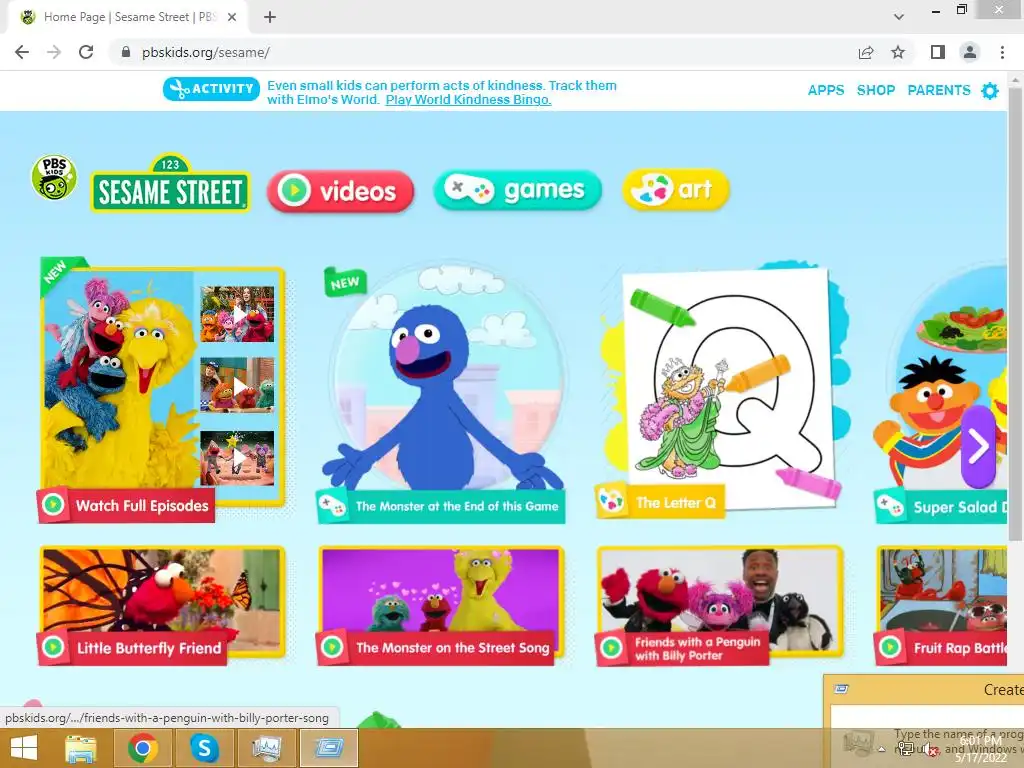Screen dimensions: 1024x768
Task: Play the Fruit Rap Battle video
Action: (x=942, y=604)
